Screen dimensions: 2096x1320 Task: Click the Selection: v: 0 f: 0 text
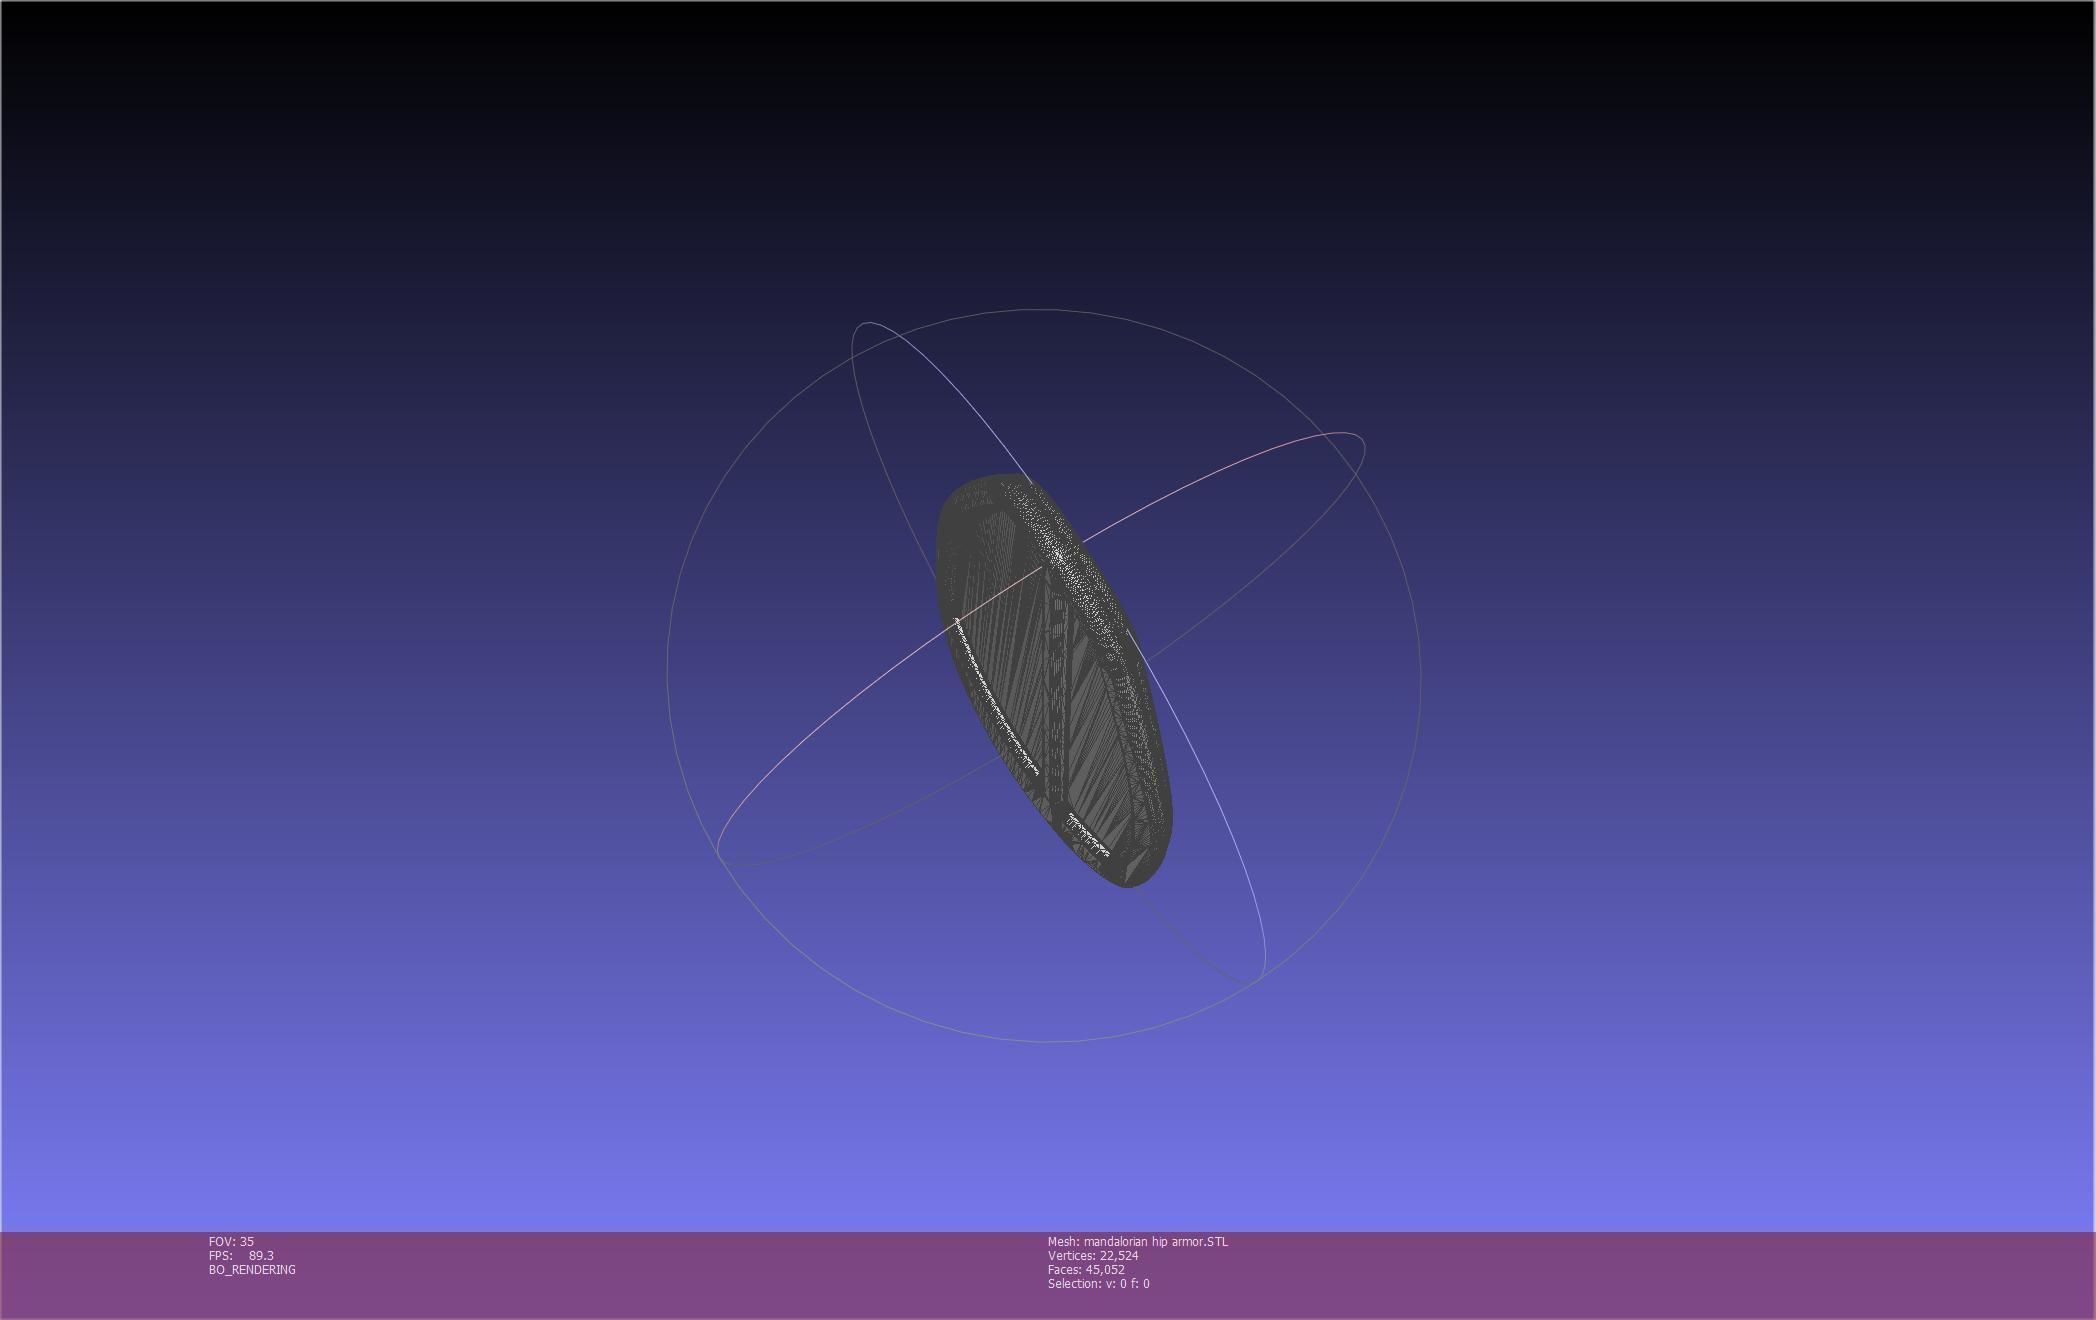point(1099,1283)
